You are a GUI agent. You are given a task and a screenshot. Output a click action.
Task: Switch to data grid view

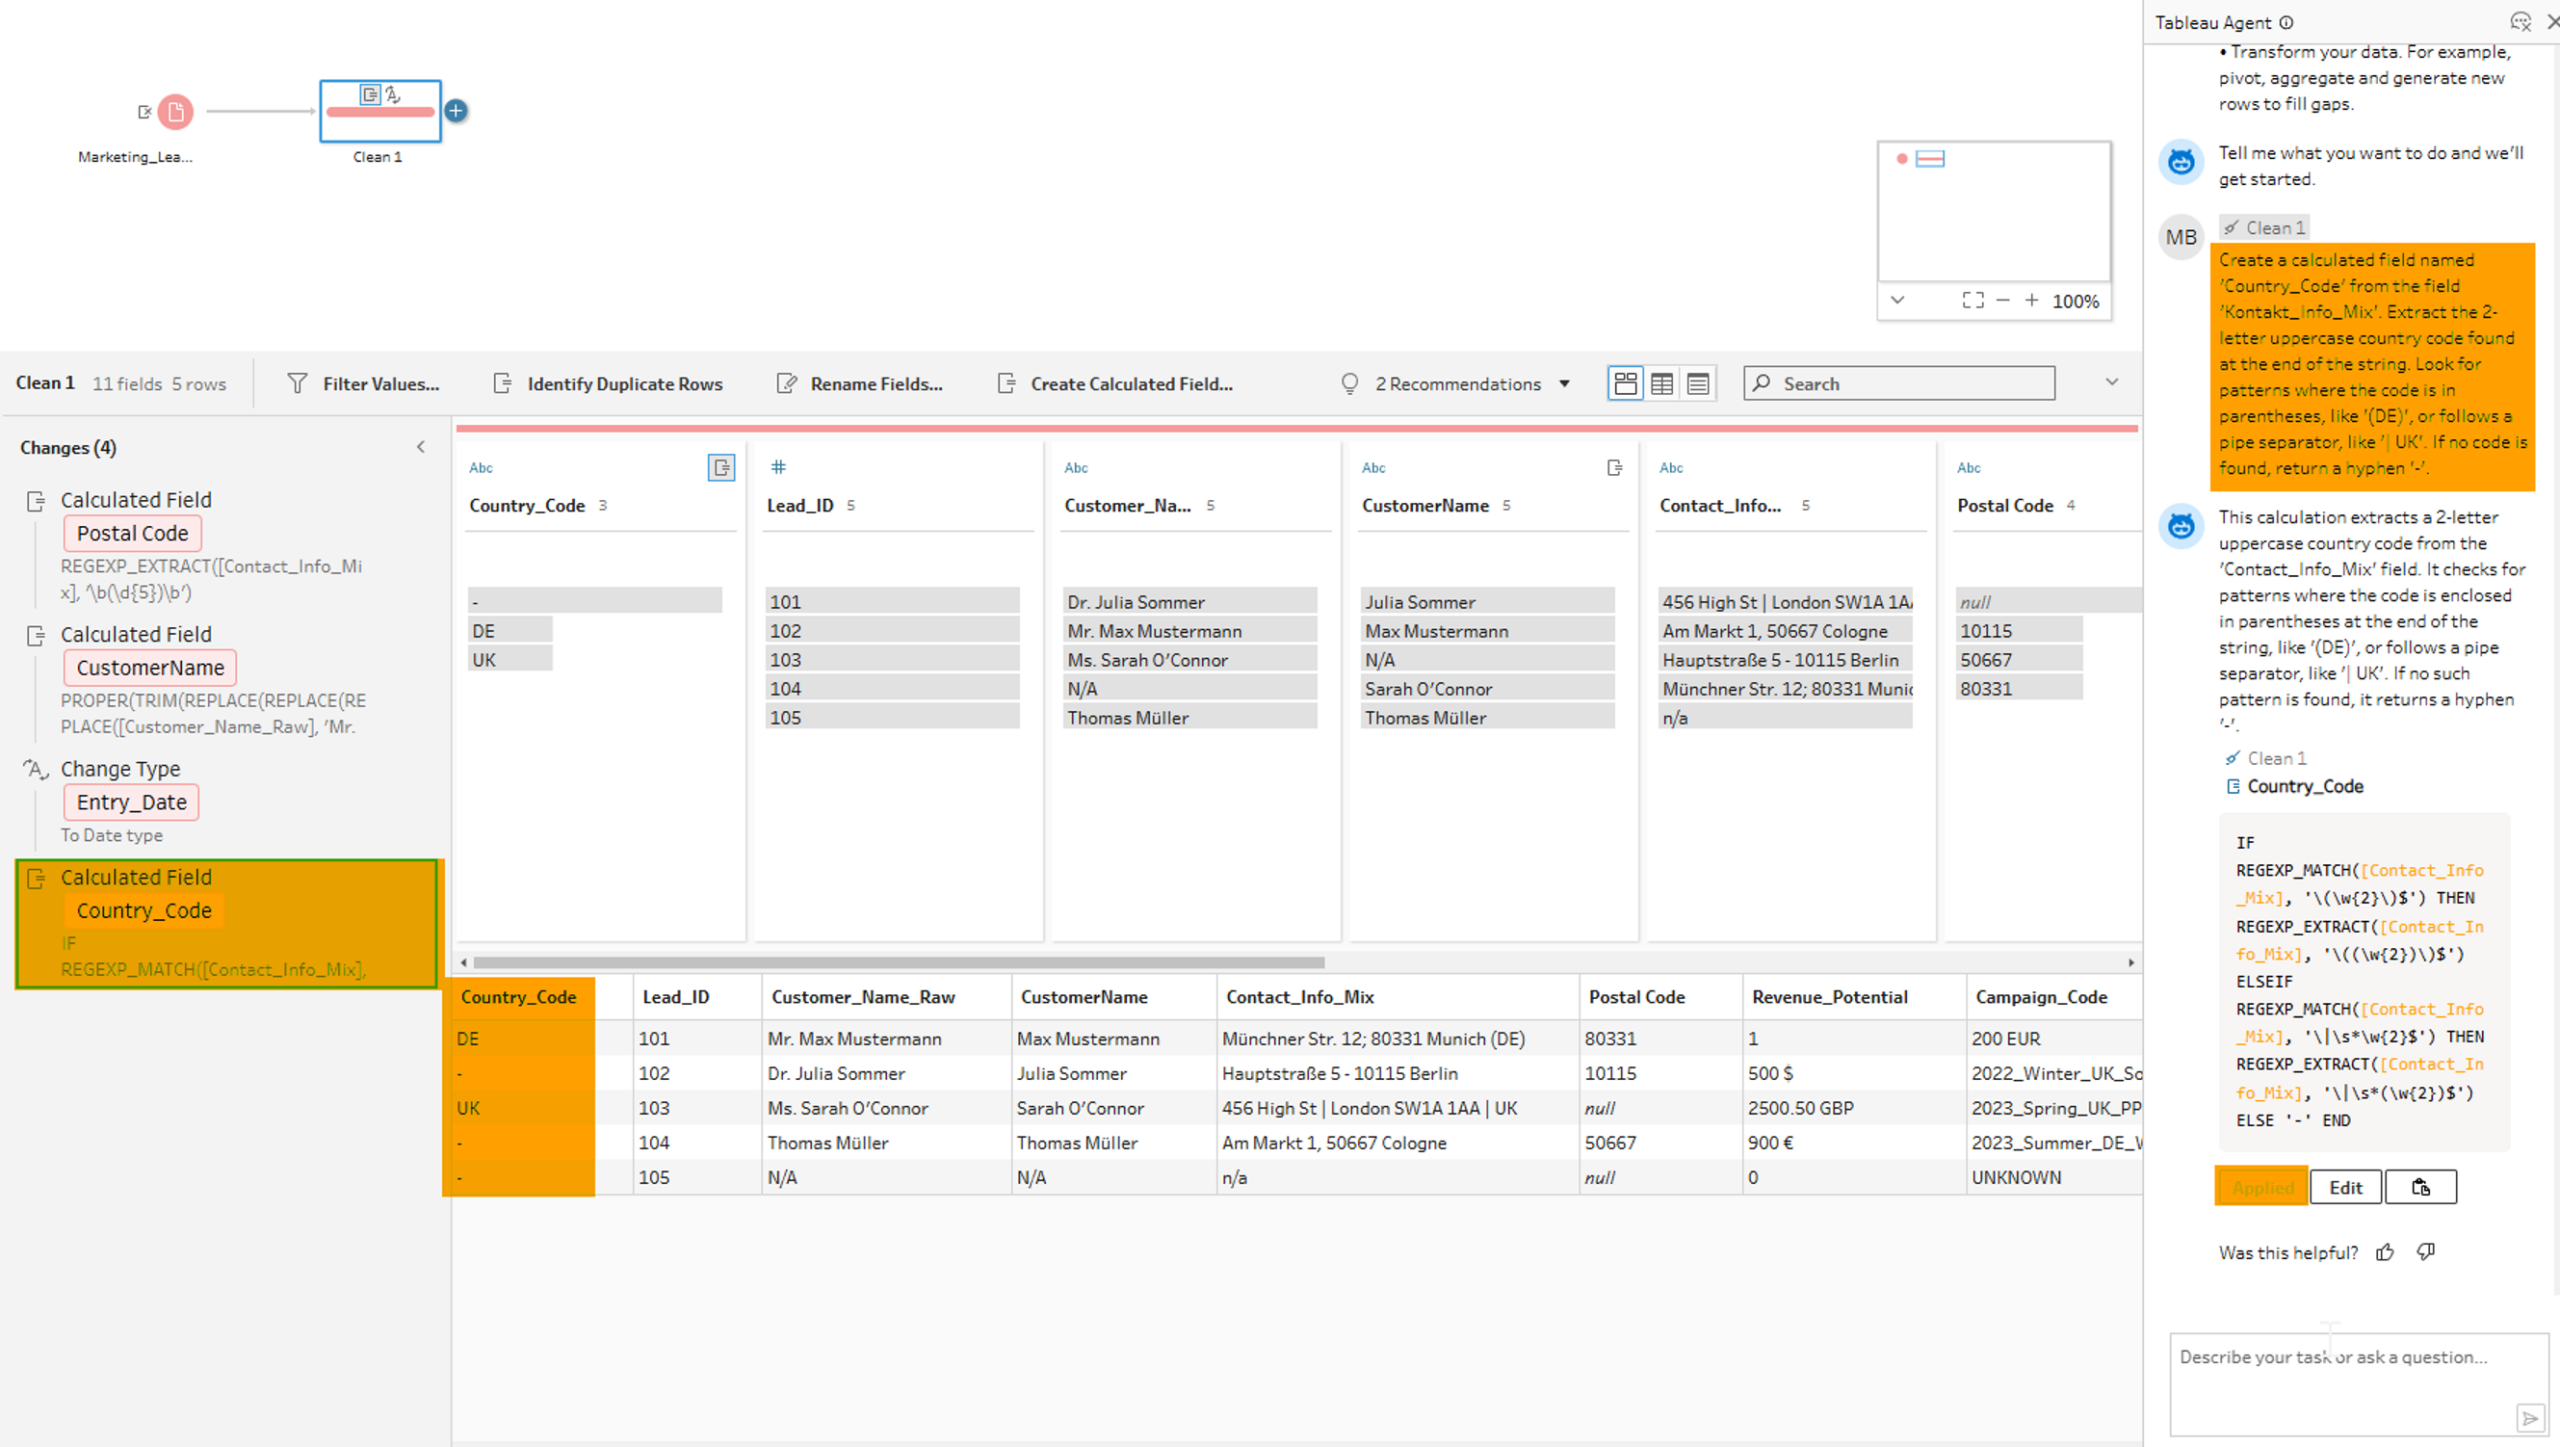(1662, 383)
